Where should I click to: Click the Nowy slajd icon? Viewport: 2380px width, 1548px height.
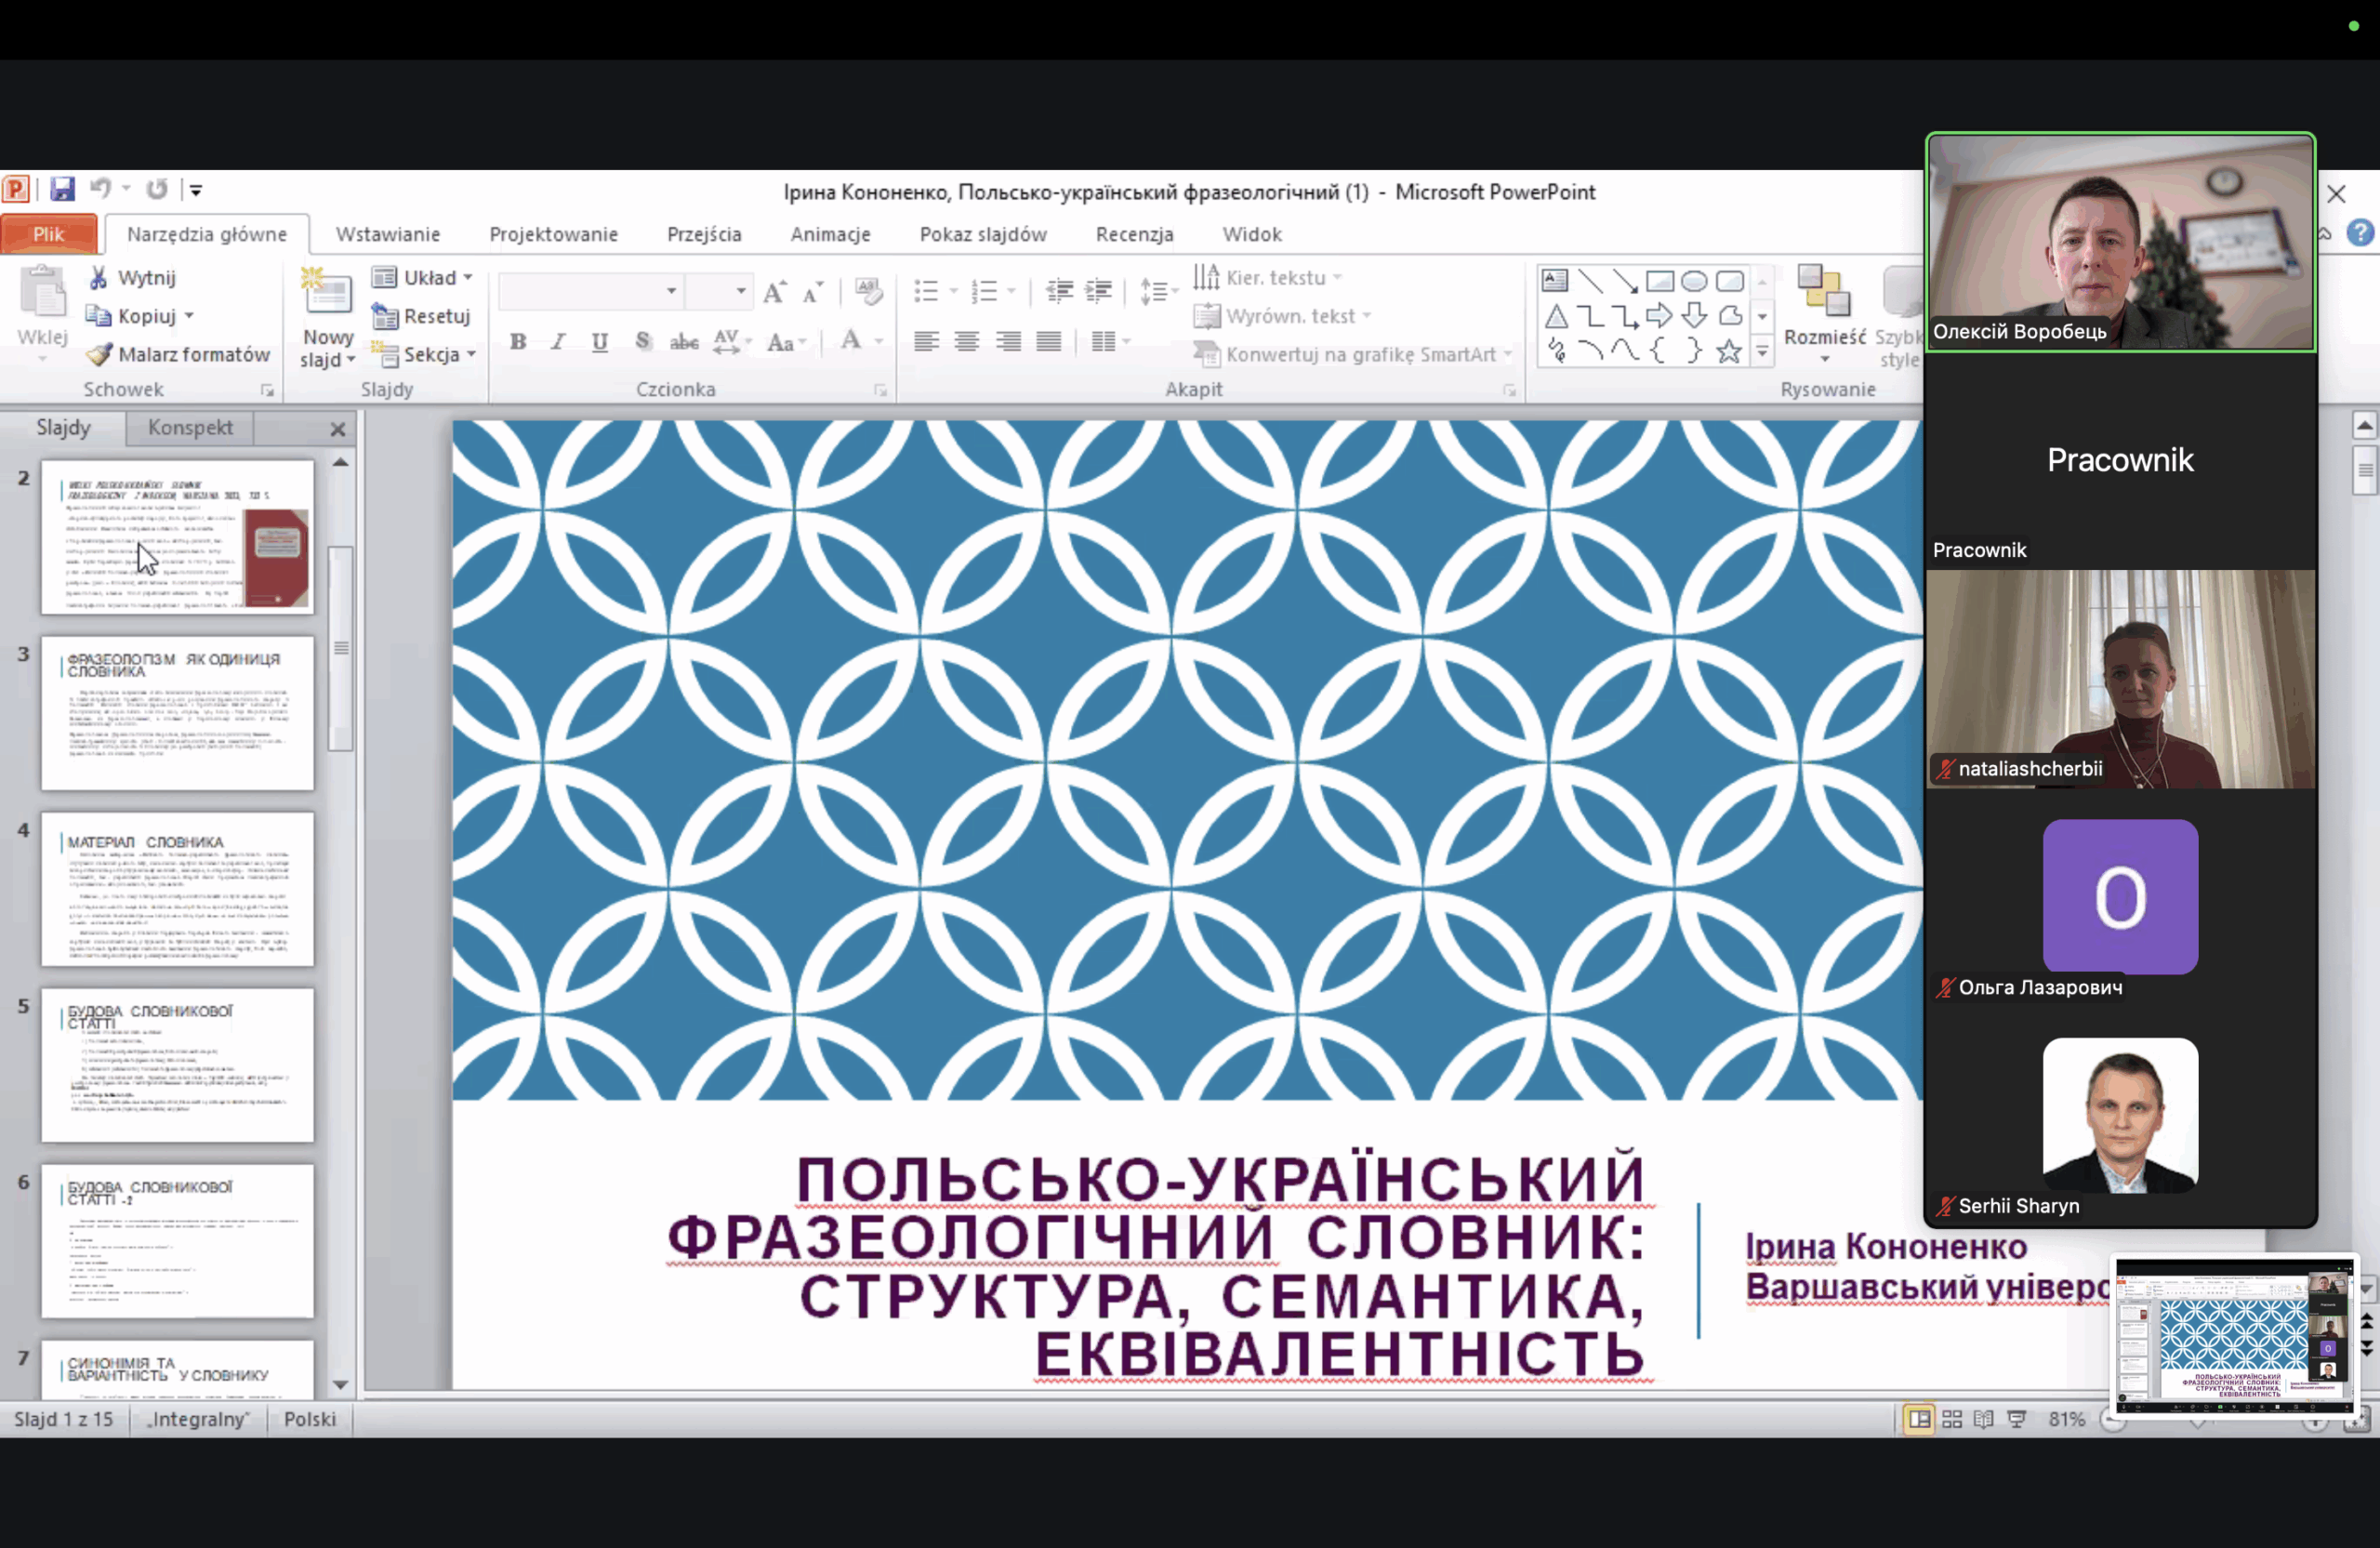pyautogui.click(x=327, y=293)
